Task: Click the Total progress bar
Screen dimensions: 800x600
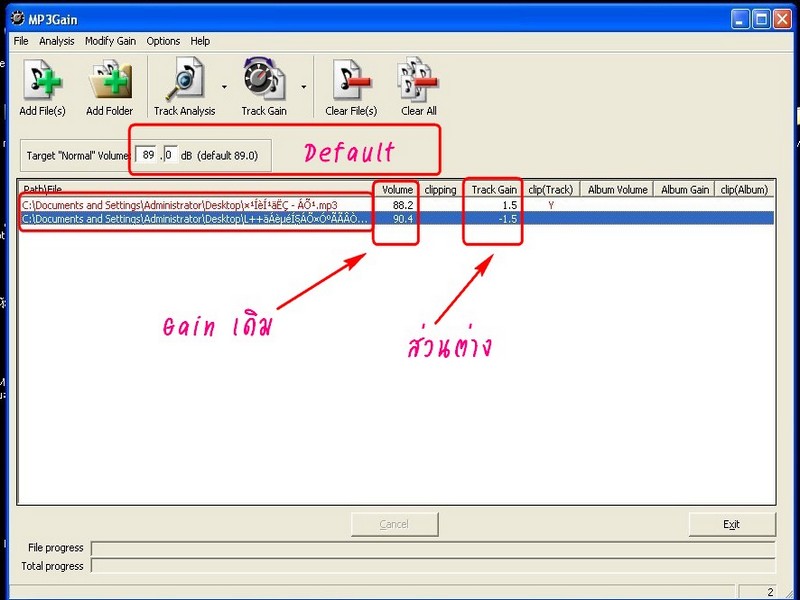Action: (x=433, y=566)
